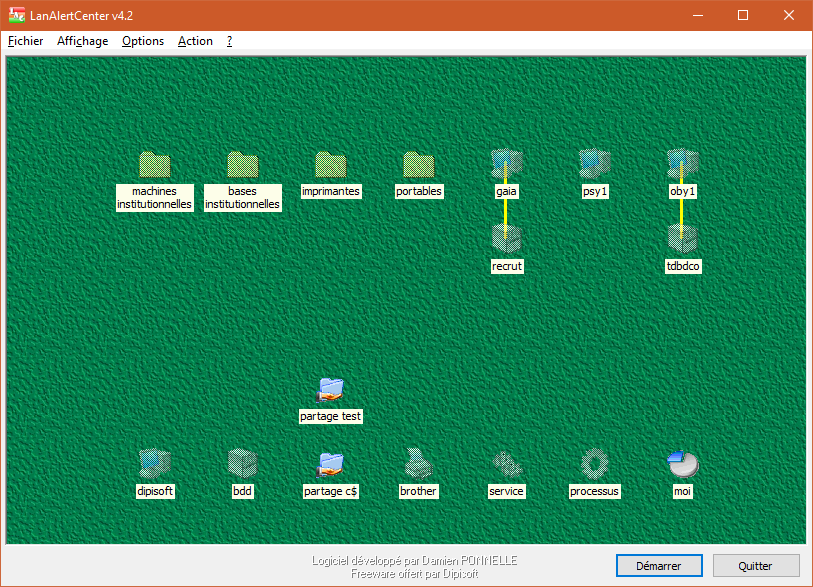Select the 'partage c$' share icon
Image resolution: width=813 pixels, height=587 pixels.
(x=330, y=464)
